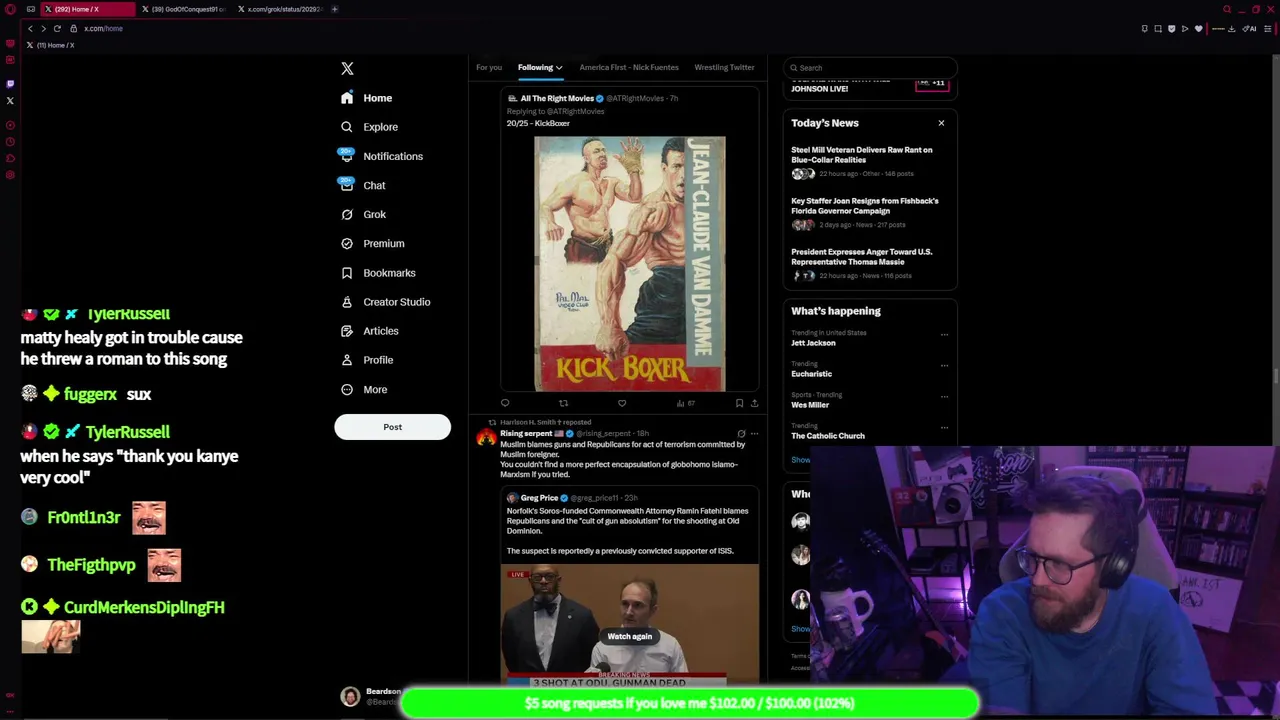
Task: Launch Grok assistant
Action: 362,214
